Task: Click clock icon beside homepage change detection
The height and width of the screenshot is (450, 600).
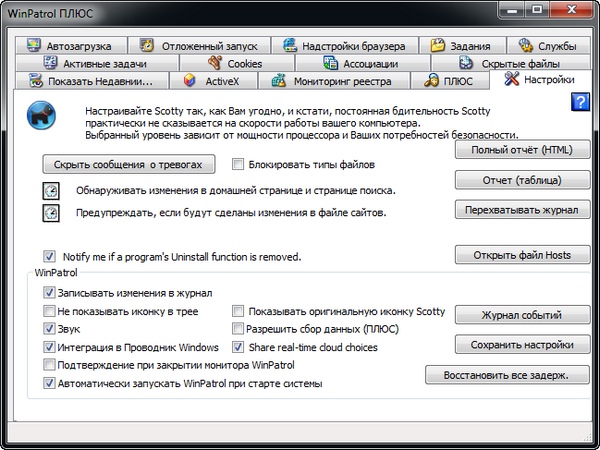Action: [x=51, y=190]
